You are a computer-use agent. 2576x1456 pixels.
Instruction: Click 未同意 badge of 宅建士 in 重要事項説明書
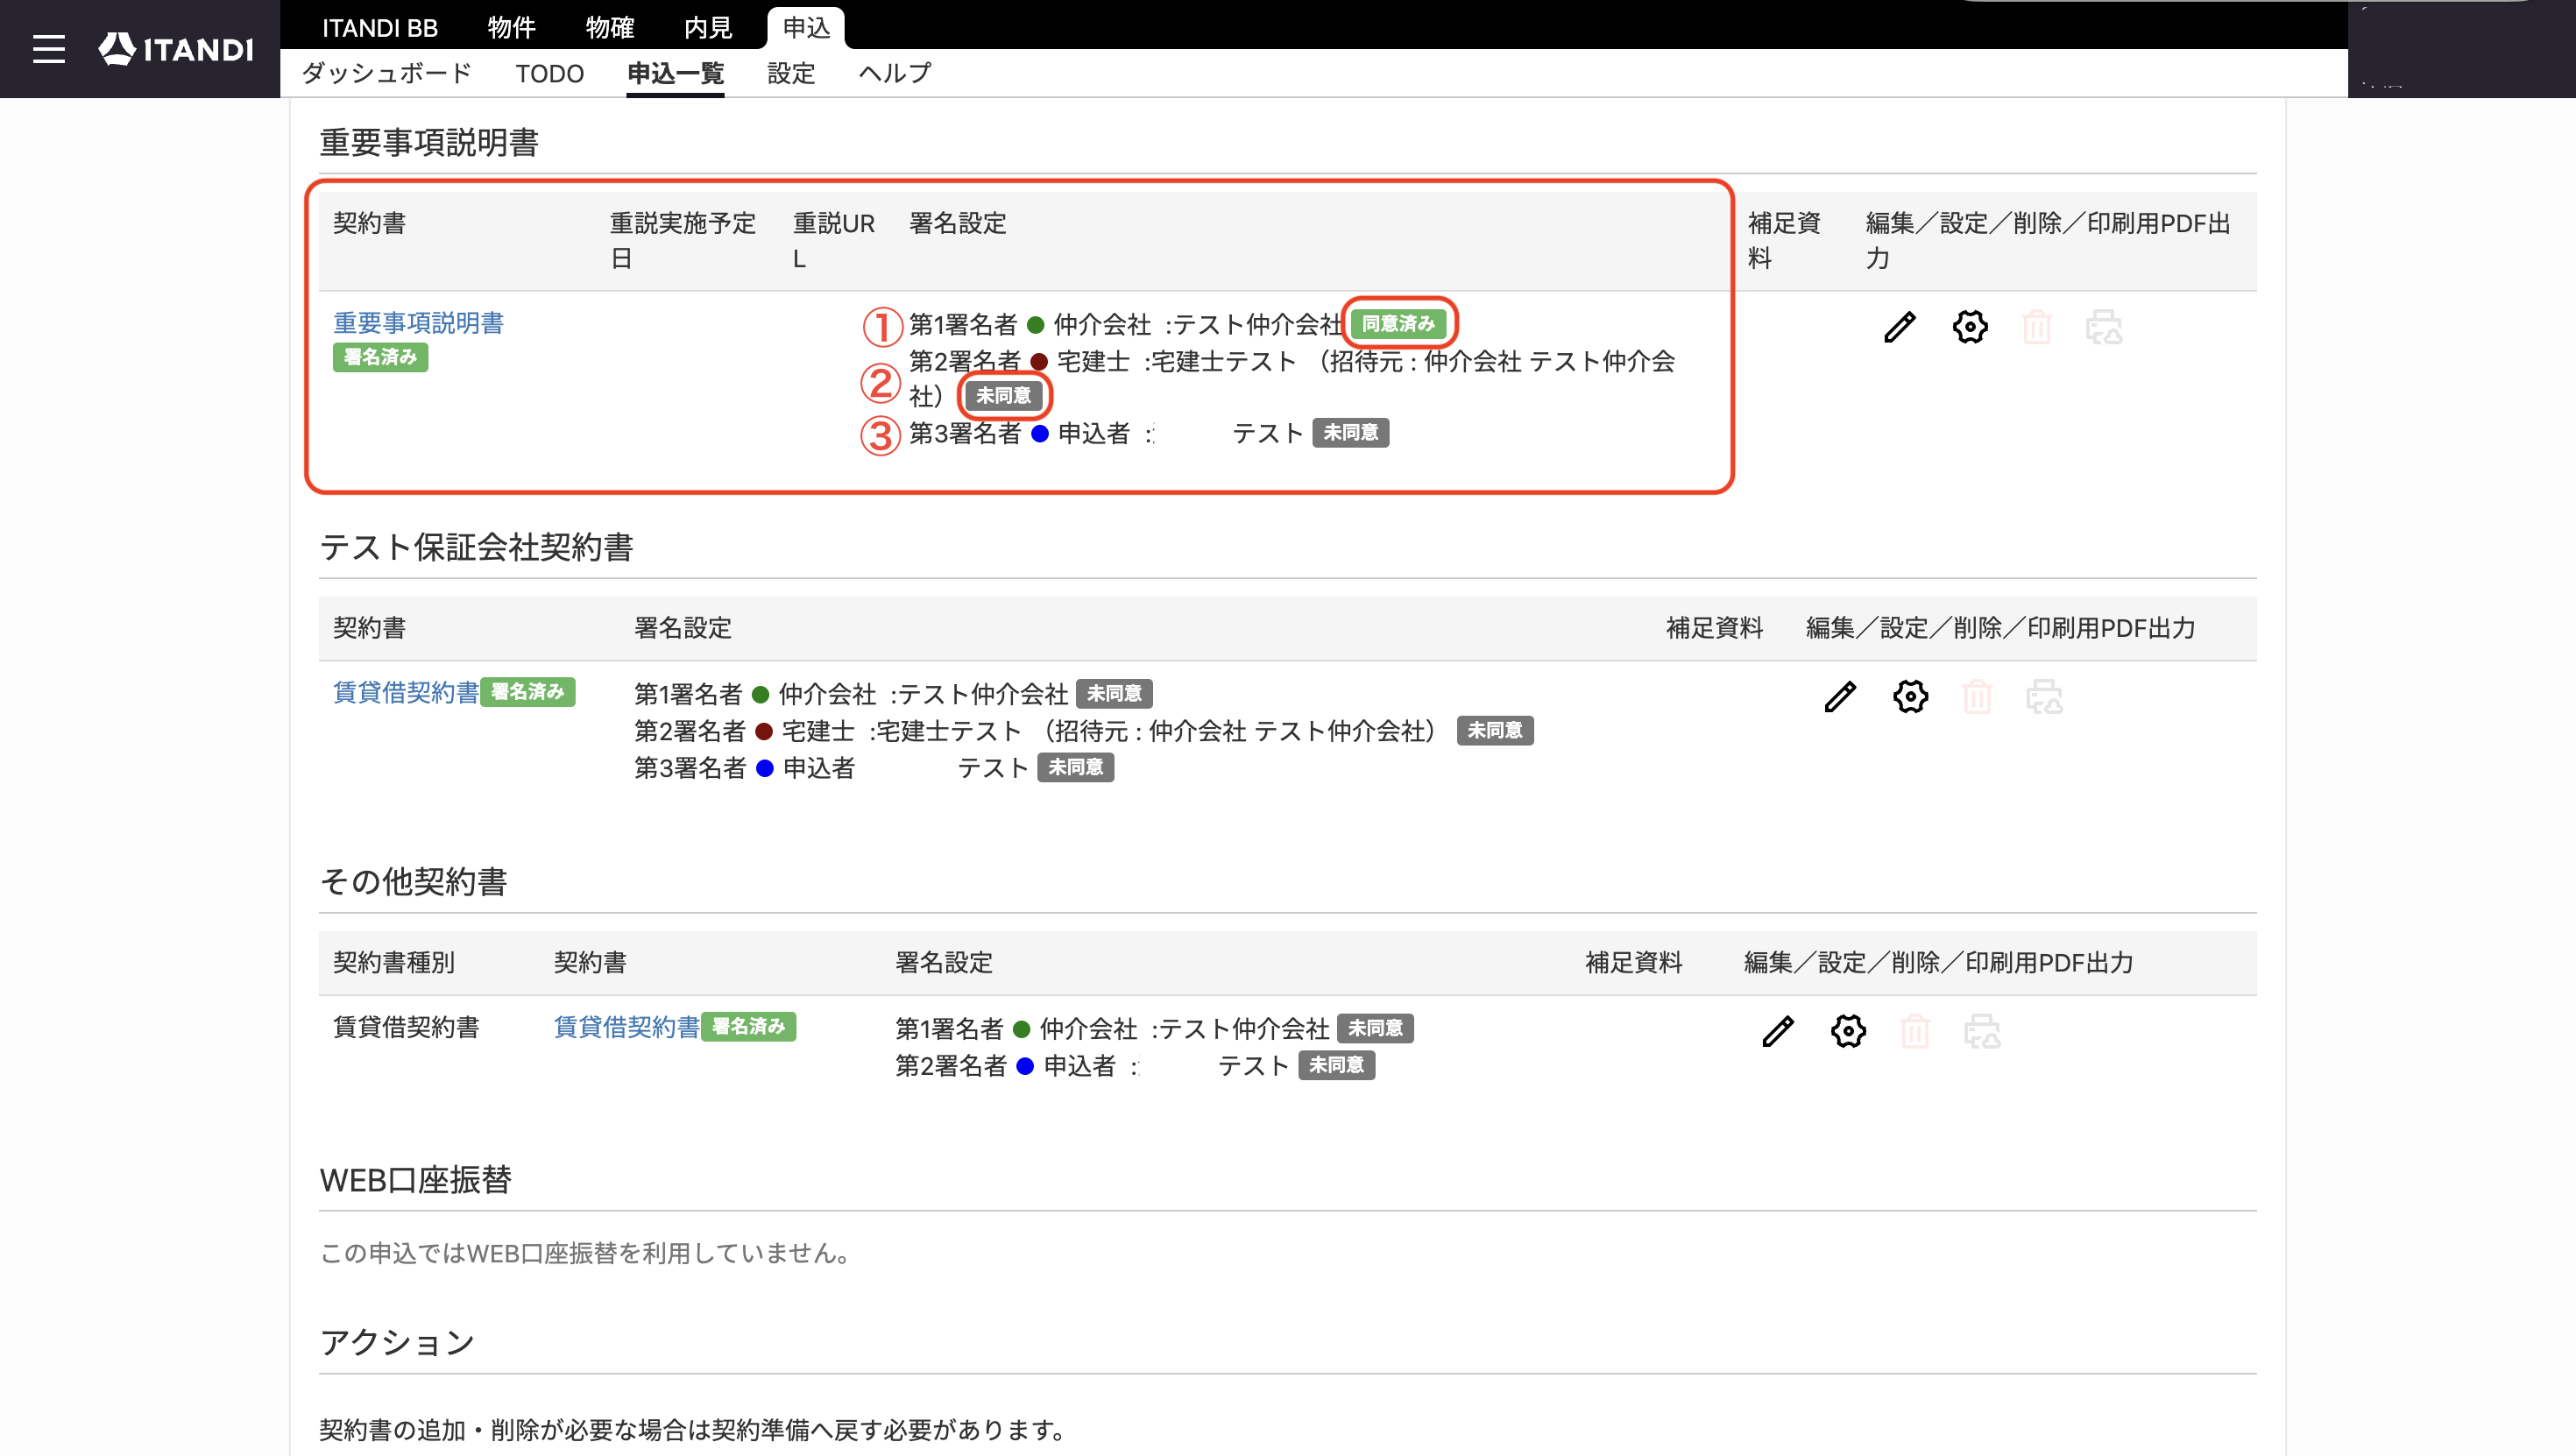1003,396
